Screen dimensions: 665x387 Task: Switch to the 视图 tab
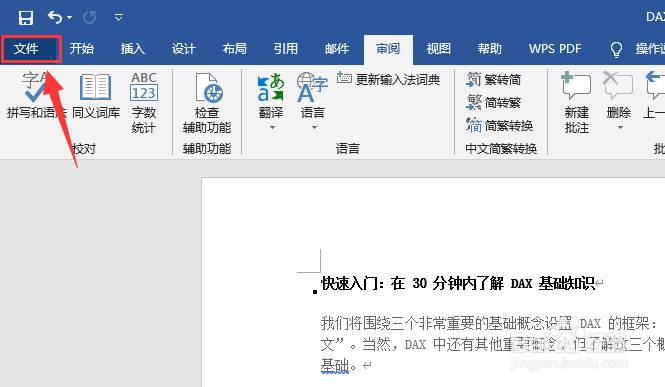pyautogui.click(x=439, y=49)
